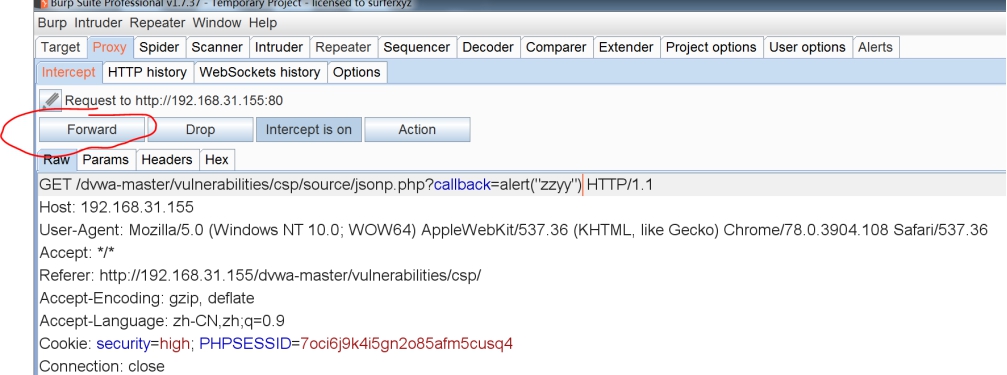Open the Help menu
The image size is (1007, 375).
pos(263,22)
